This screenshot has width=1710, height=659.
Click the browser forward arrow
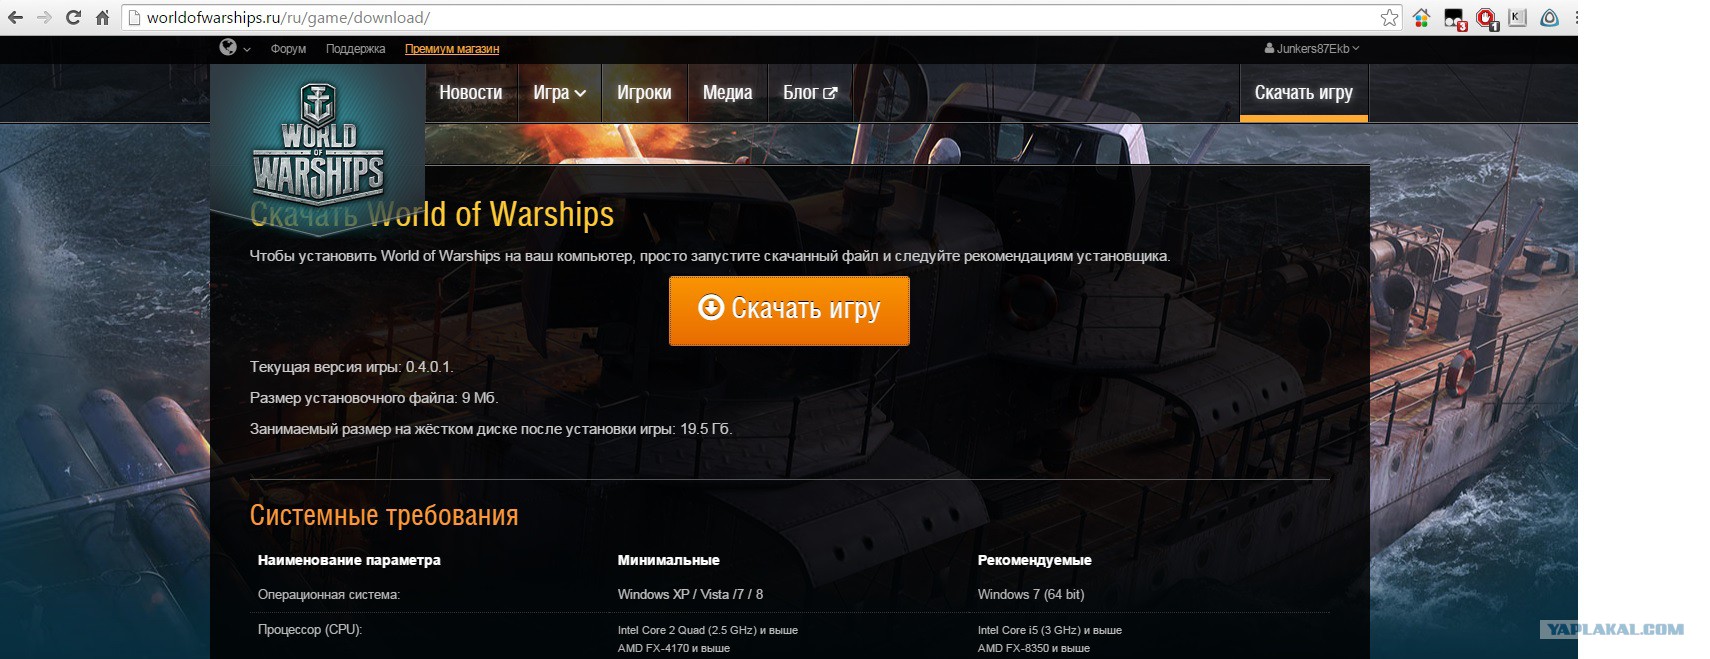[44, 17]
